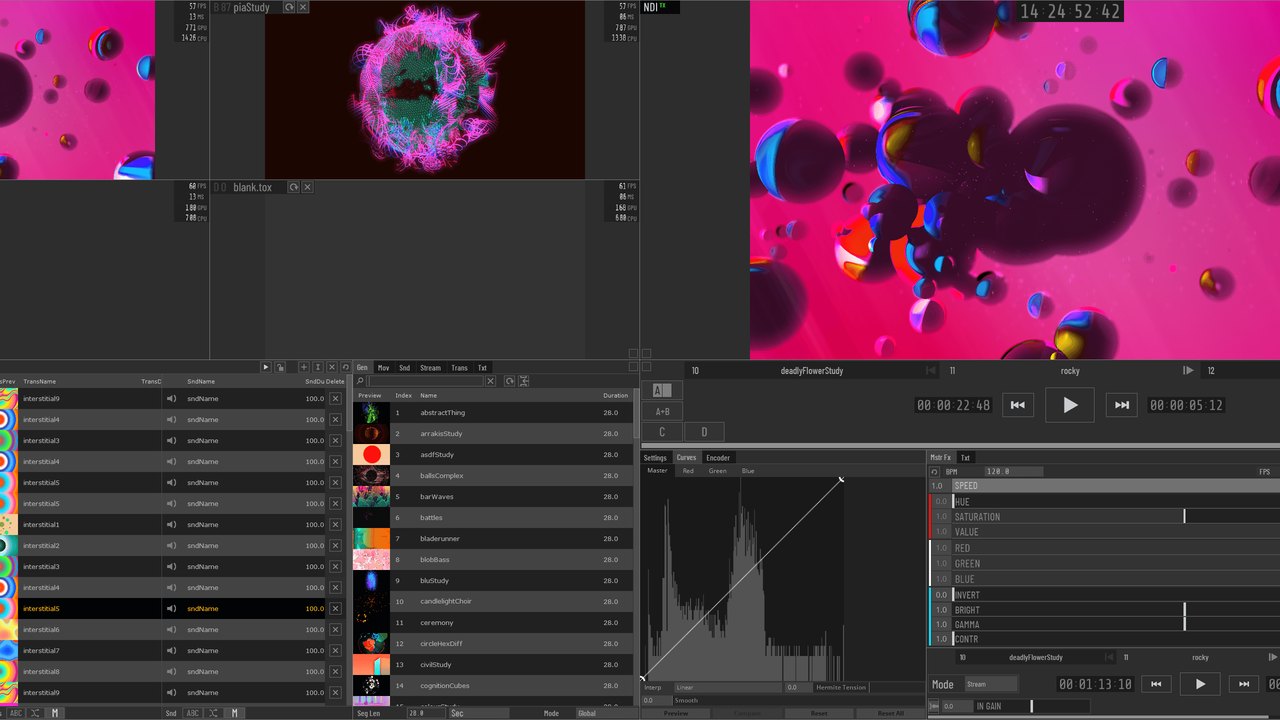
Task: Select ceremony row in the list
Action: [493, 622]
